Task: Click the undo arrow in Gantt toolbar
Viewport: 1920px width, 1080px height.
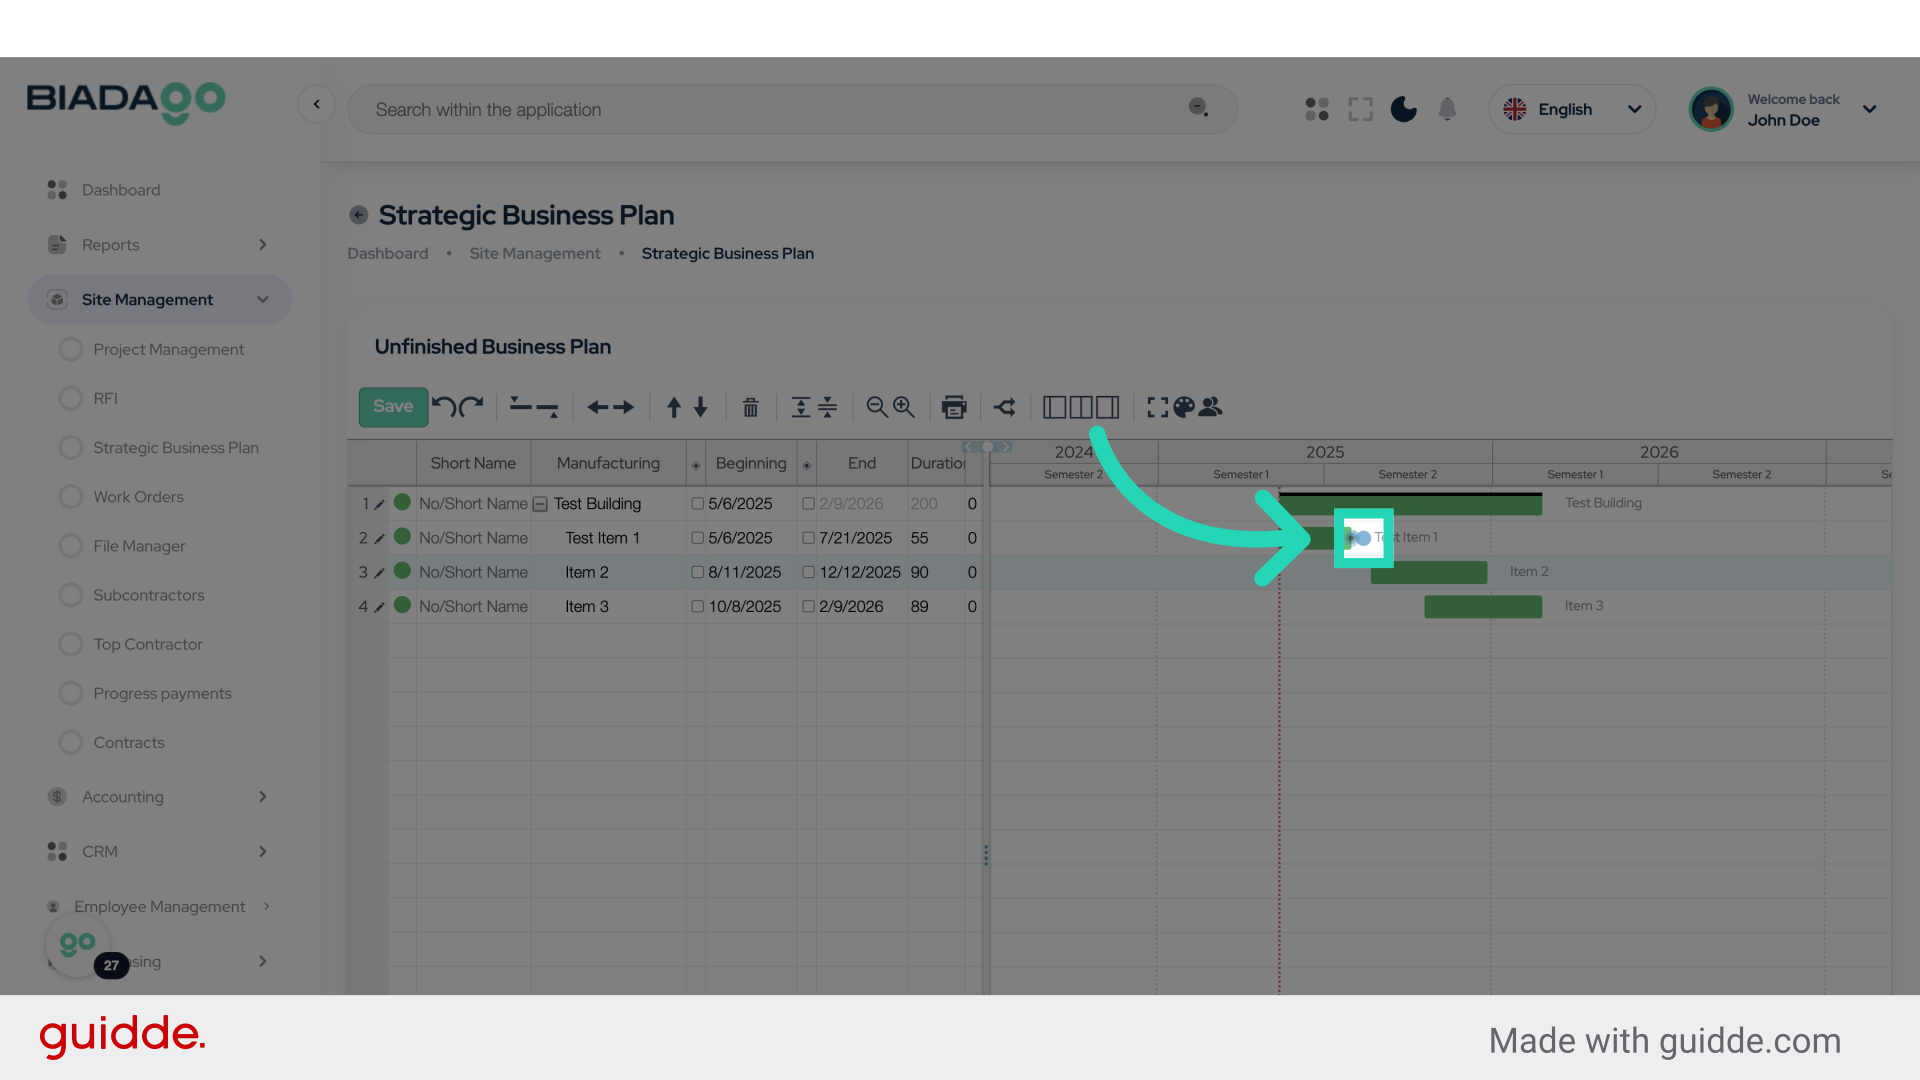Action: click(444, 407)
